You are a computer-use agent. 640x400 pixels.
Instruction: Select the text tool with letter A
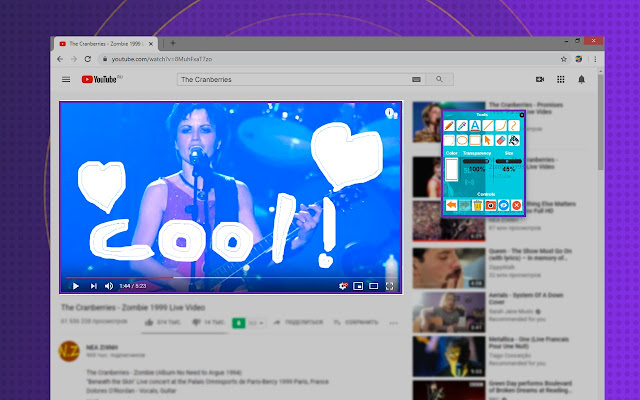tap(475, 126)
